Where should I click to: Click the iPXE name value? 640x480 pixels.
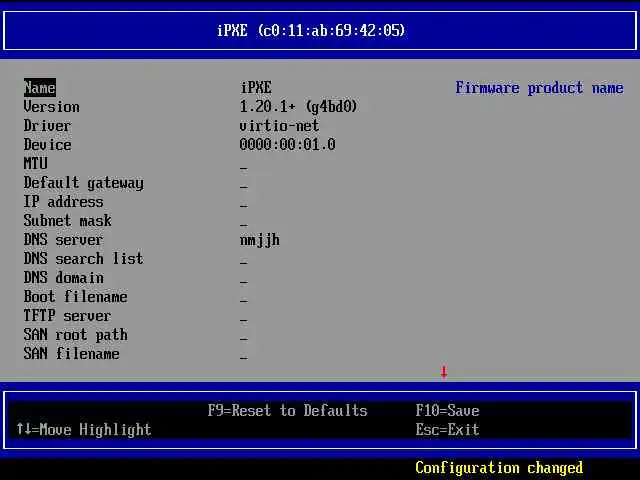(x=256, y=88)
